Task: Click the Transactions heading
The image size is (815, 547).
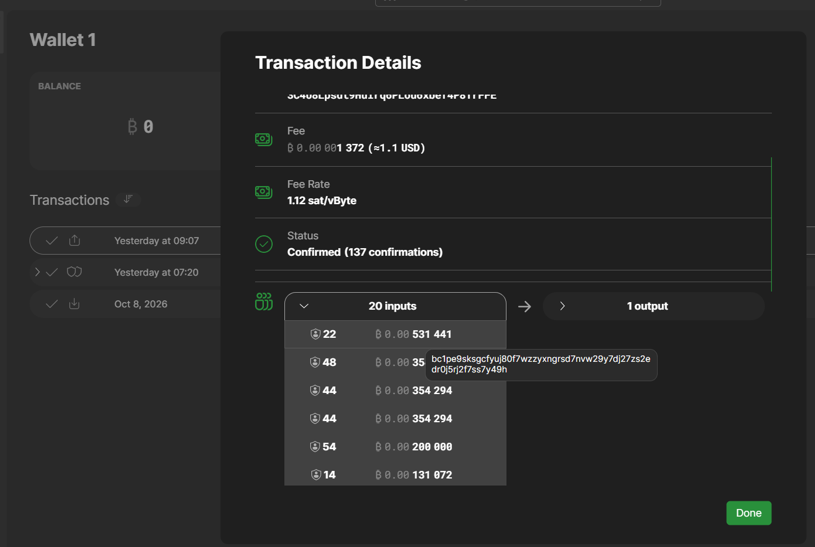Action: coord(70,200)
